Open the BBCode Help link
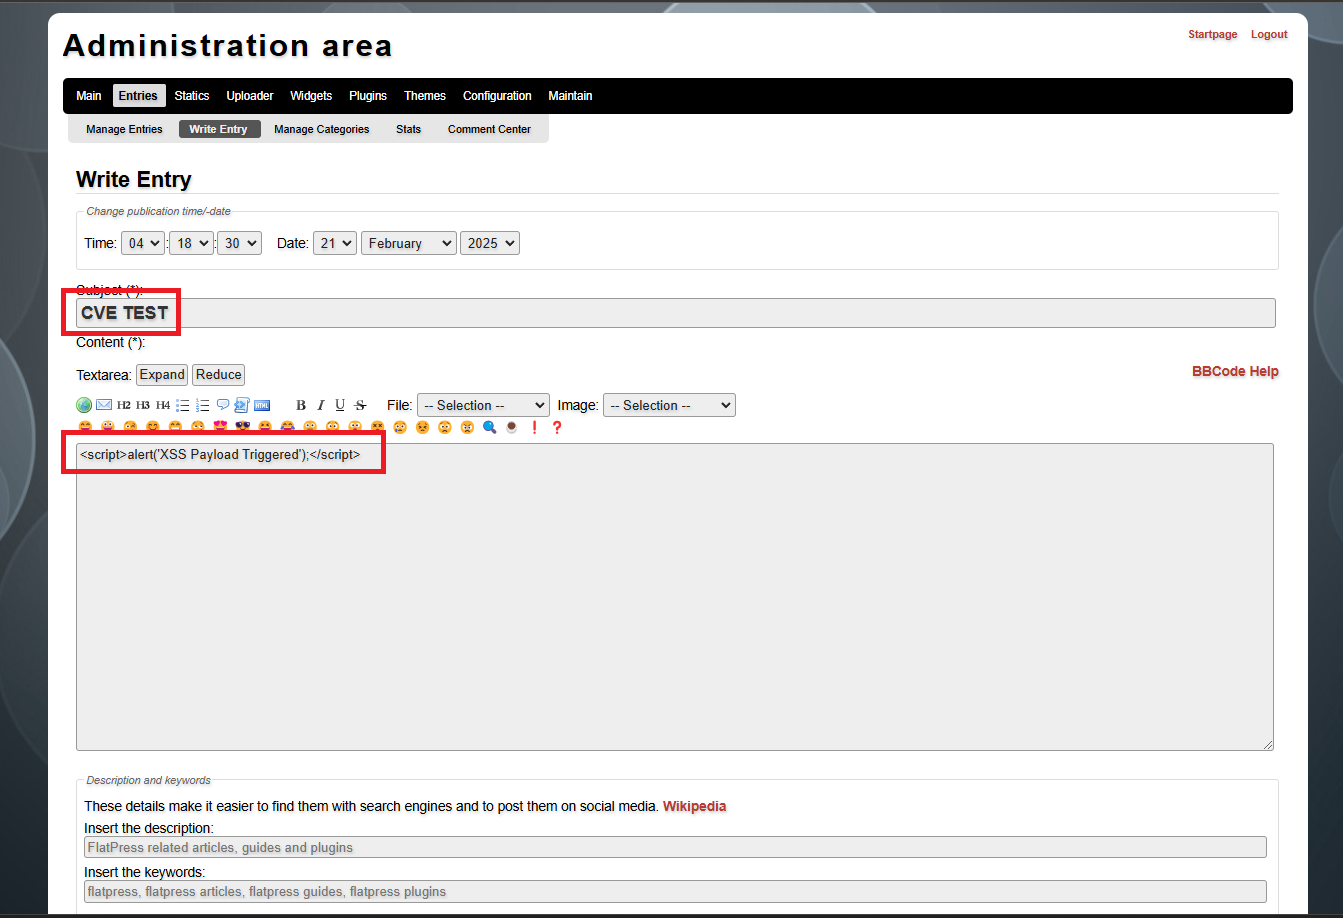This screenshot has height=918, width=1343. pyautogui.click(x=1235, y=371)
